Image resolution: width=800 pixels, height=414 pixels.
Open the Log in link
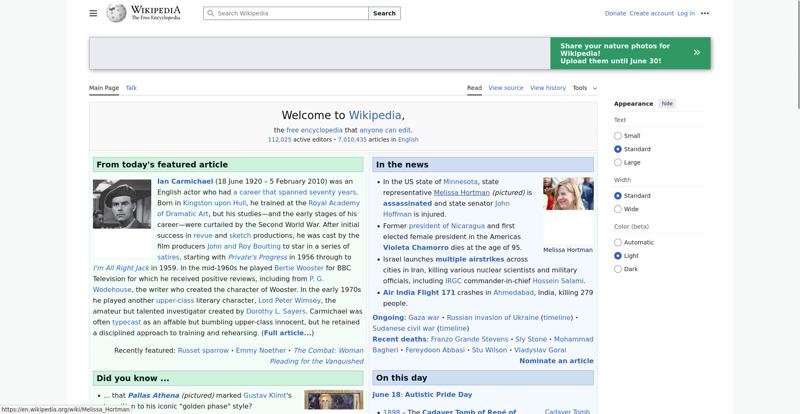click(x=686, y=13)
